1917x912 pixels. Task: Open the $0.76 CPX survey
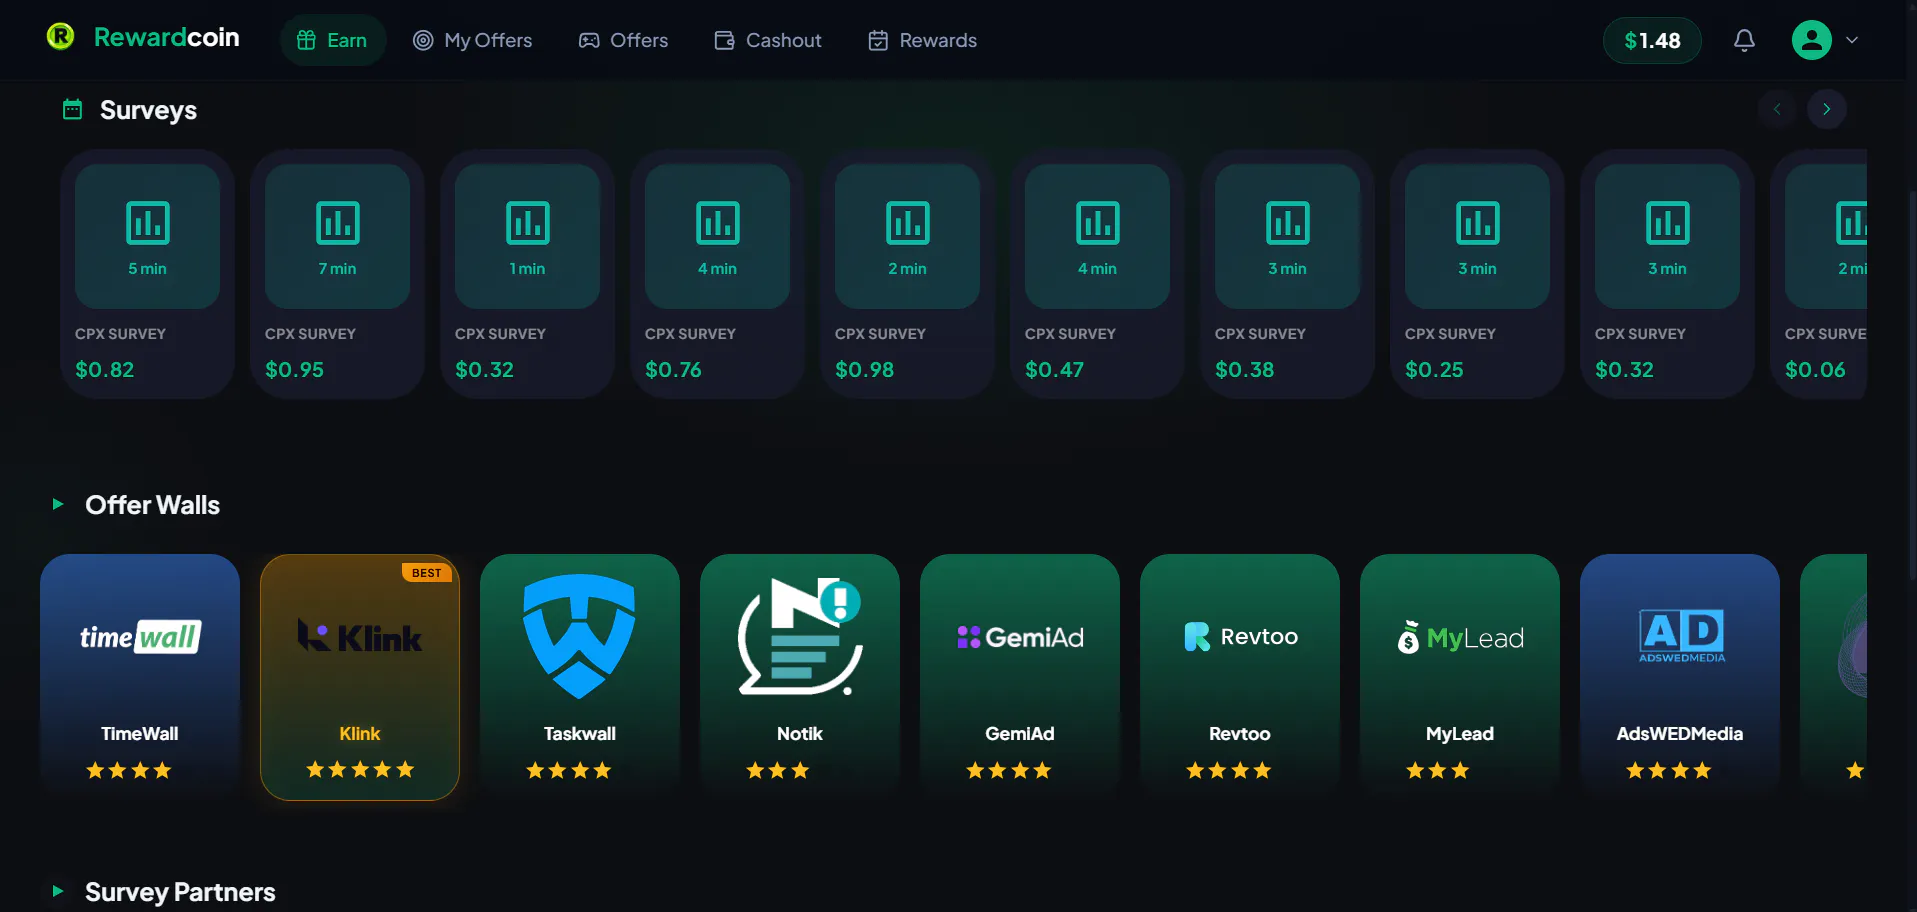click(x=717, y=274)
